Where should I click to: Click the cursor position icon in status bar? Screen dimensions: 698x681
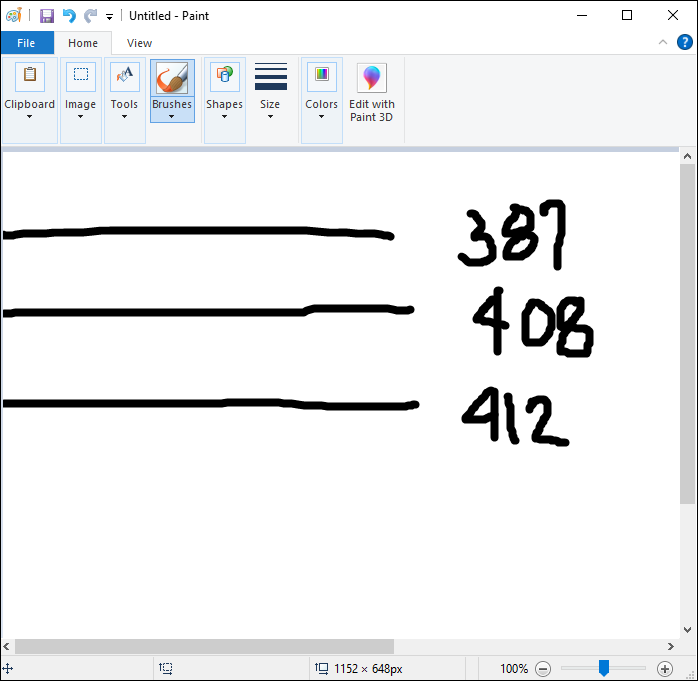click(x=8, y=669)
